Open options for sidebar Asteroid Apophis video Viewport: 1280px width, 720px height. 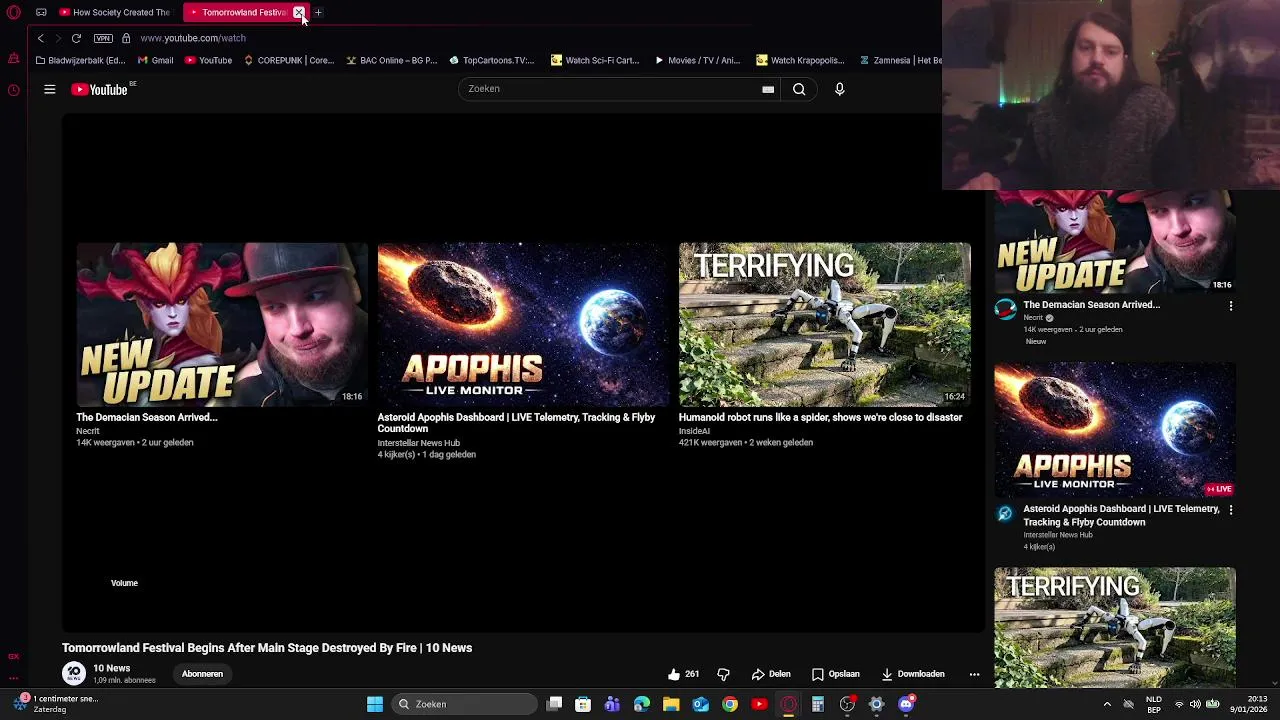[1231, 510]
